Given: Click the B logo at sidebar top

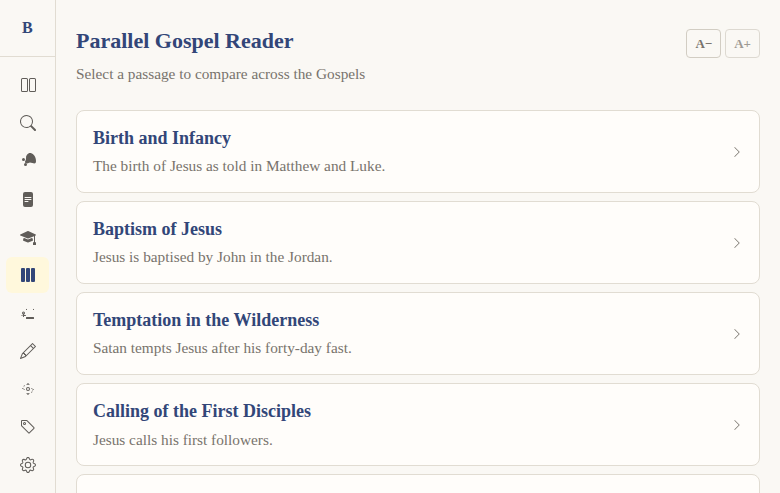Looking at the screenshot, I should pyautogui.click(x=27, y=28).
